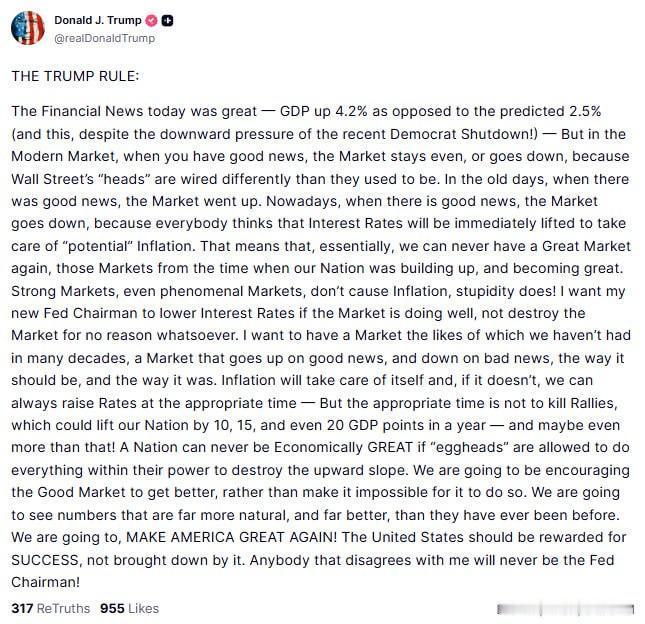Click the GDP up 4.2% phrase
The width and height of the screenshot is (645, 624).
pos(323,111)
